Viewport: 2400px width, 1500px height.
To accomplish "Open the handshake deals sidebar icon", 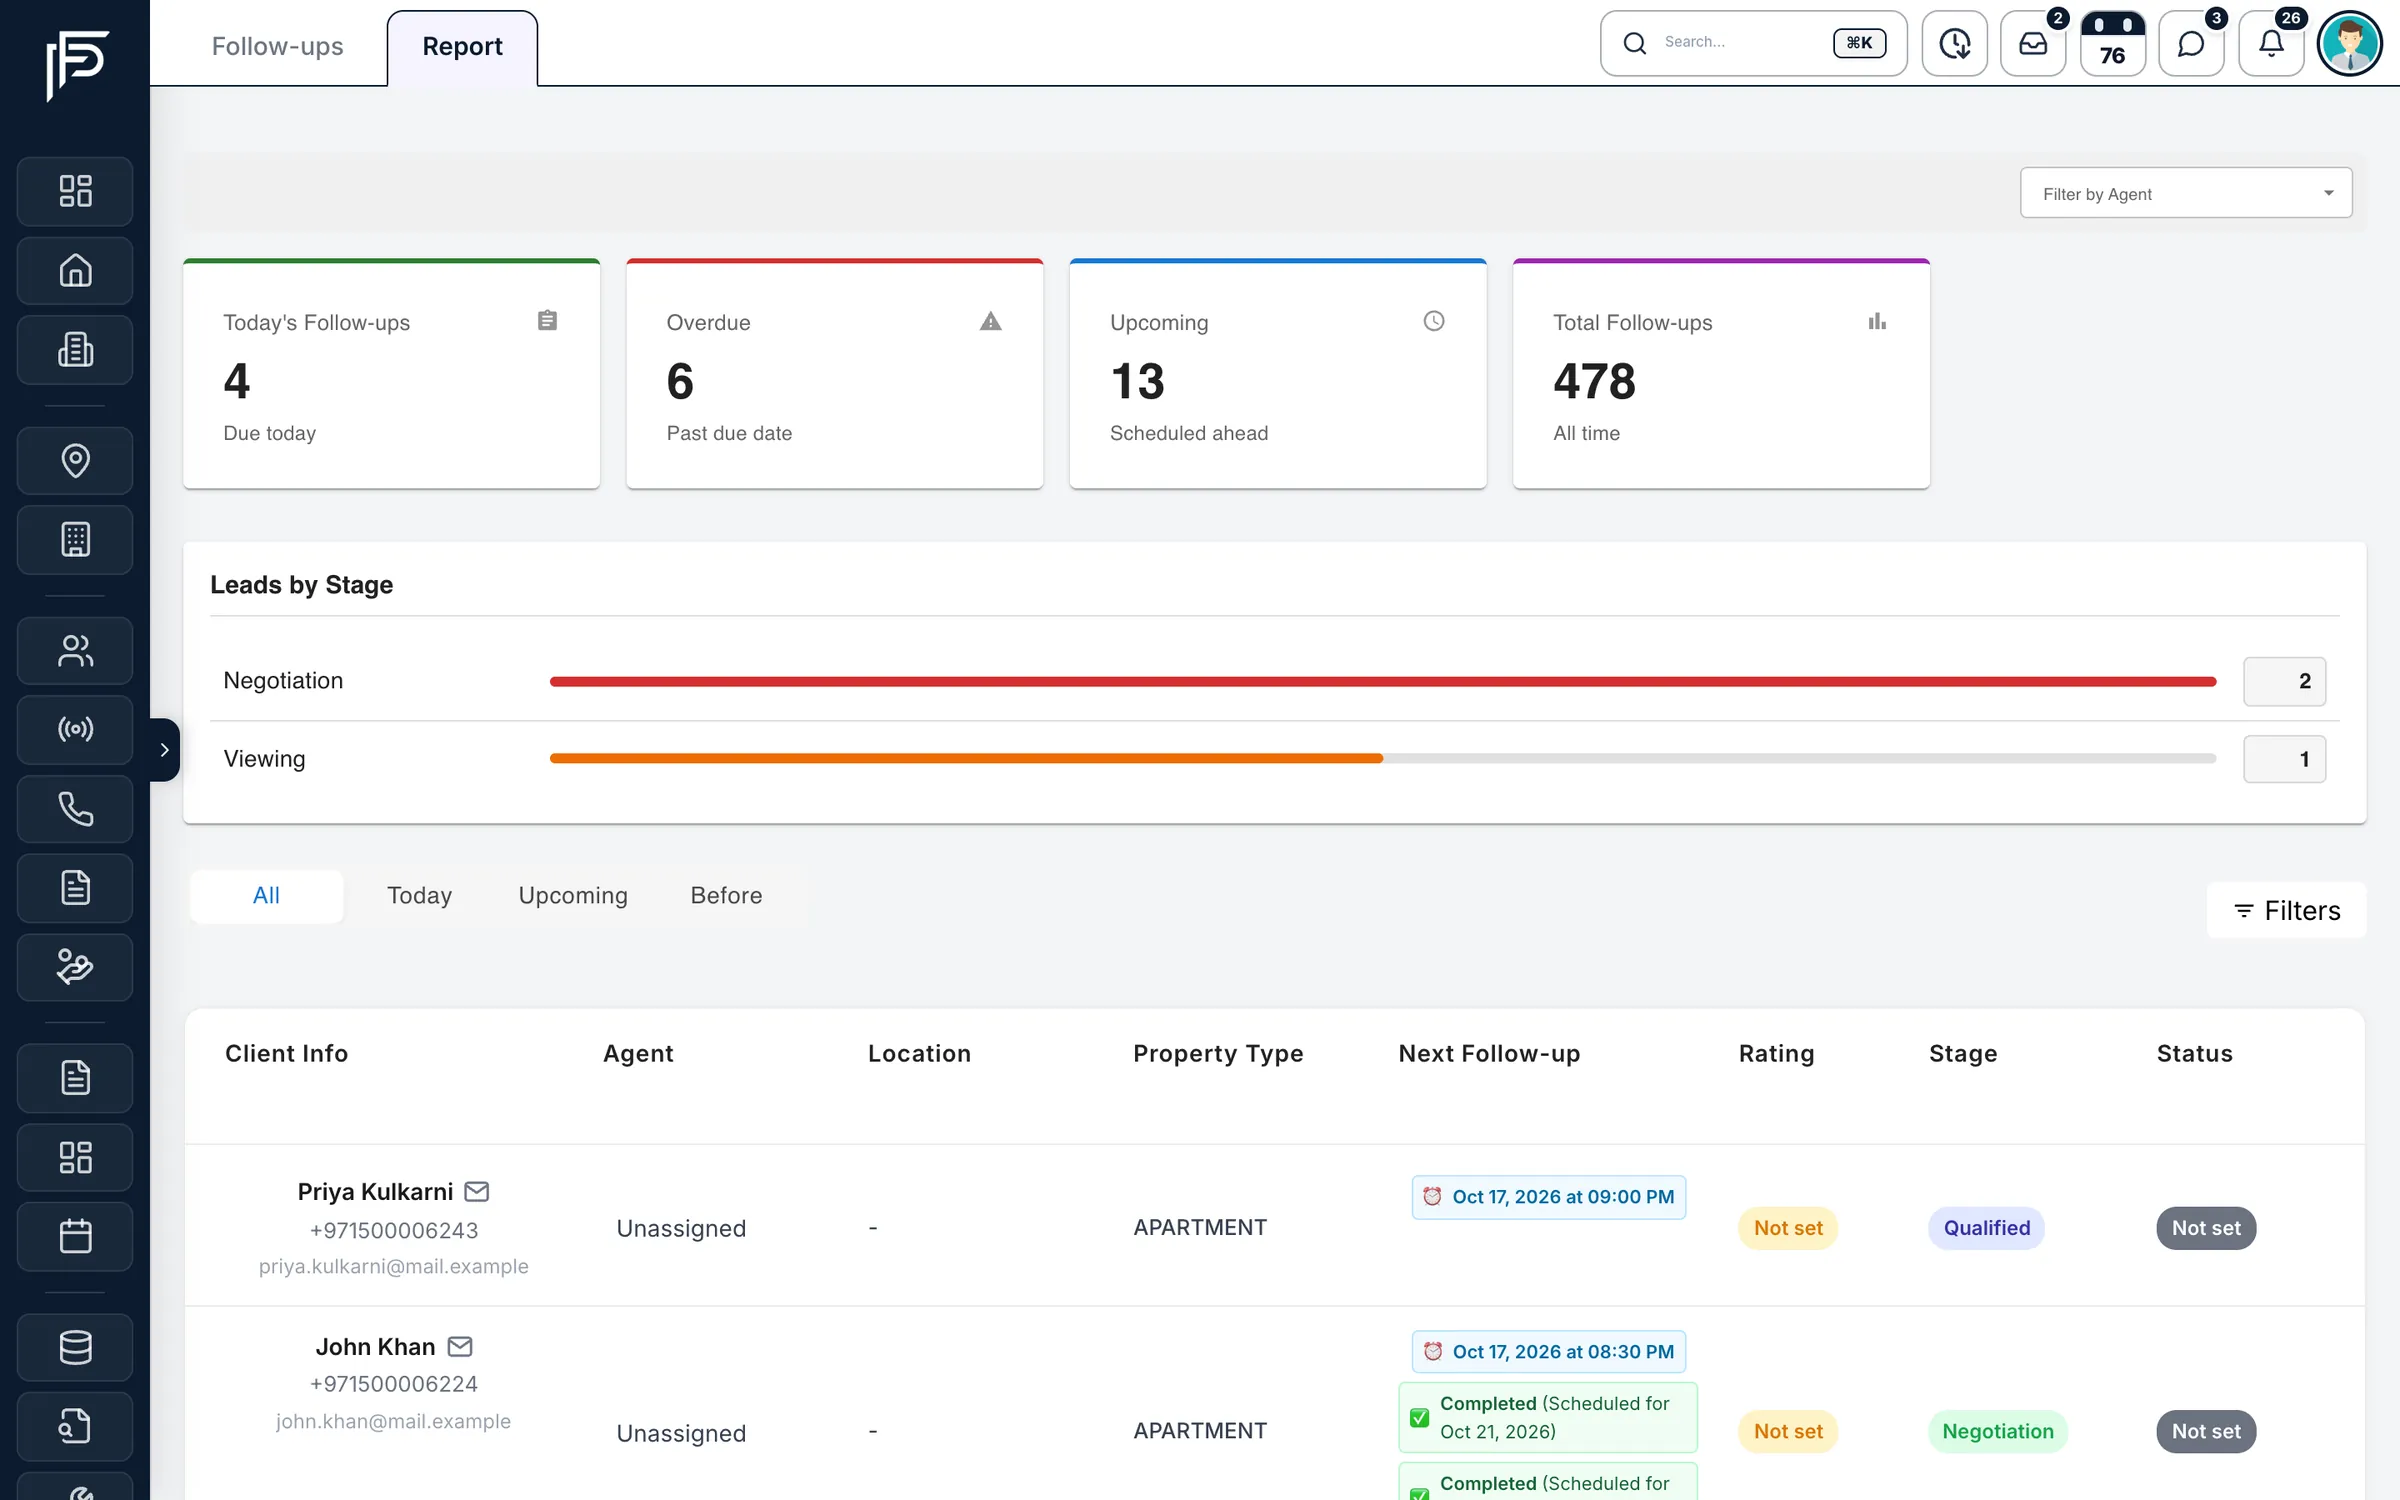I will click(x=75, y=967).
